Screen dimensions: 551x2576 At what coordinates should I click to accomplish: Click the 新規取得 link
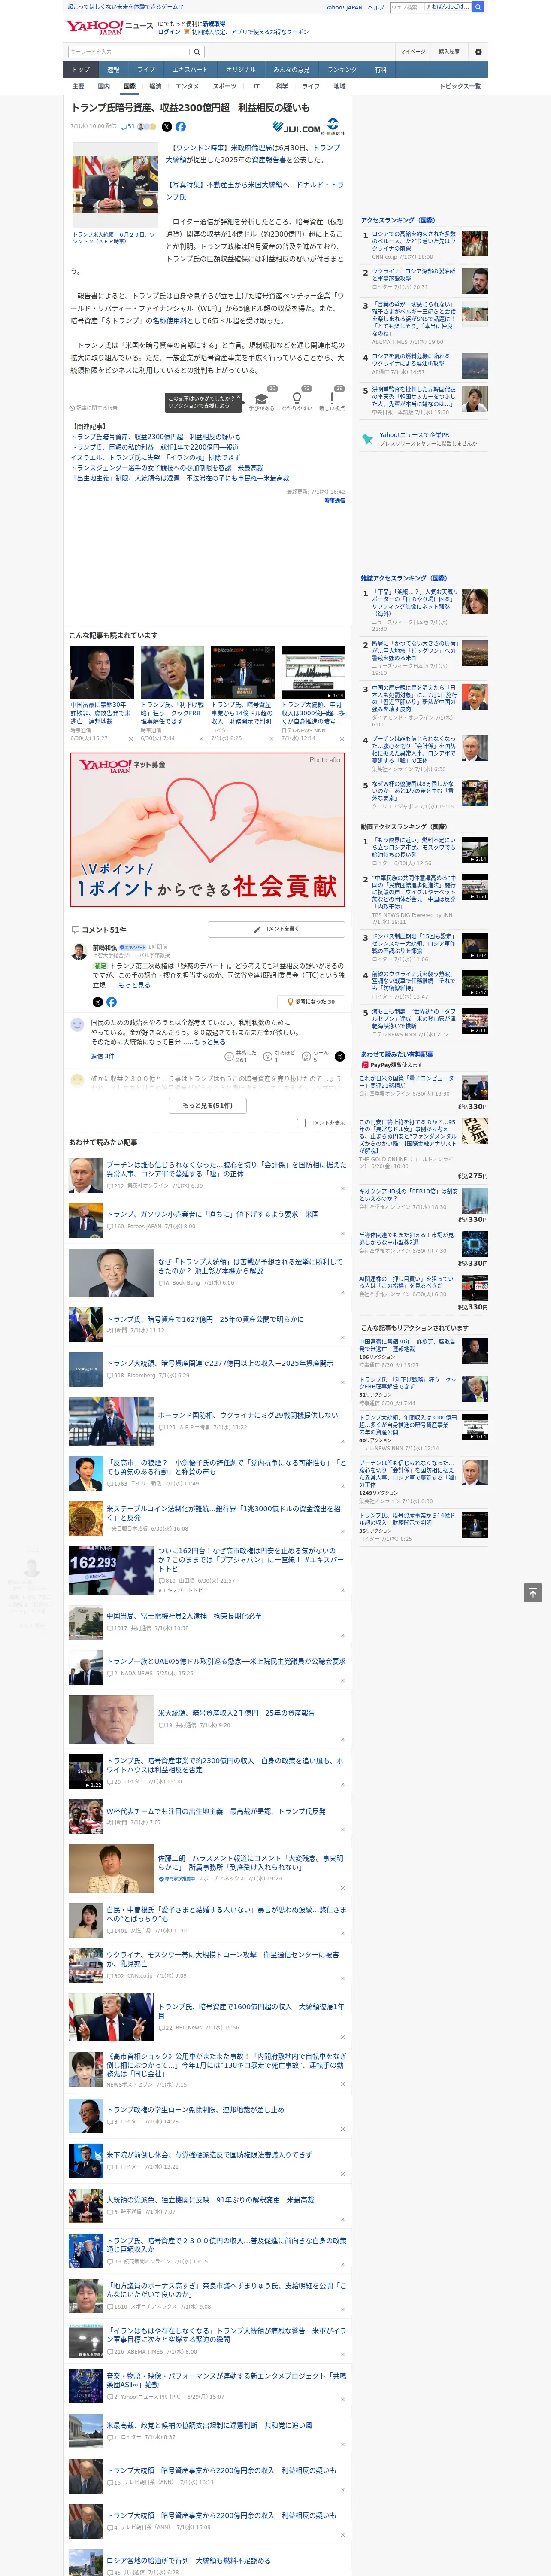pos(214,23)
